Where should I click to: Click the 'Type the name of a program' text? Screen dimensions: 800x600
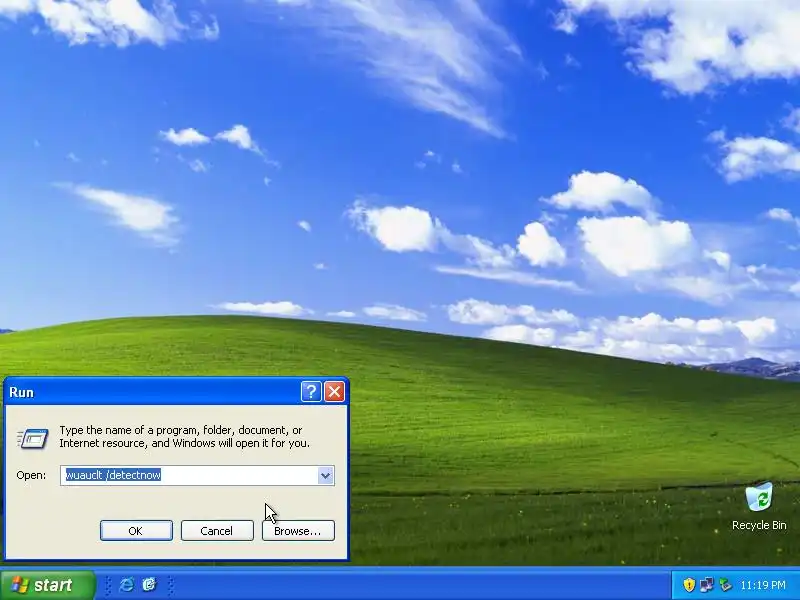coord(184,437)
